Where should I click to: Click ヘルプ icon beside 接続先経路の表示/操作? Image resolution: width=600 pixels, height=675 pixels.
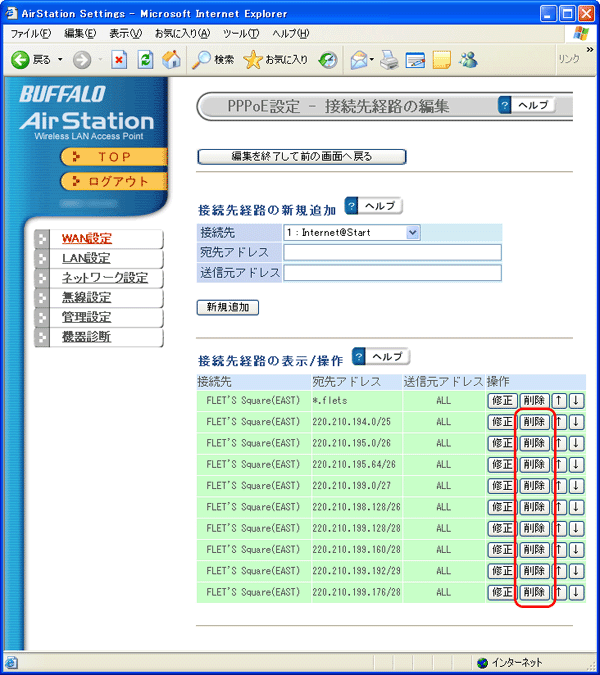coord(381,357)
